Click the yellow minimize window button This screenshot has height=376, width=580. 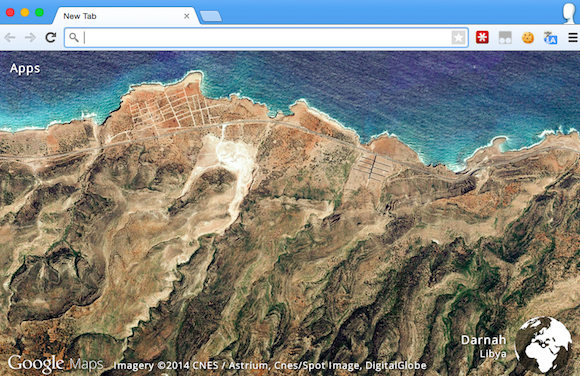(x=25, y=13)
